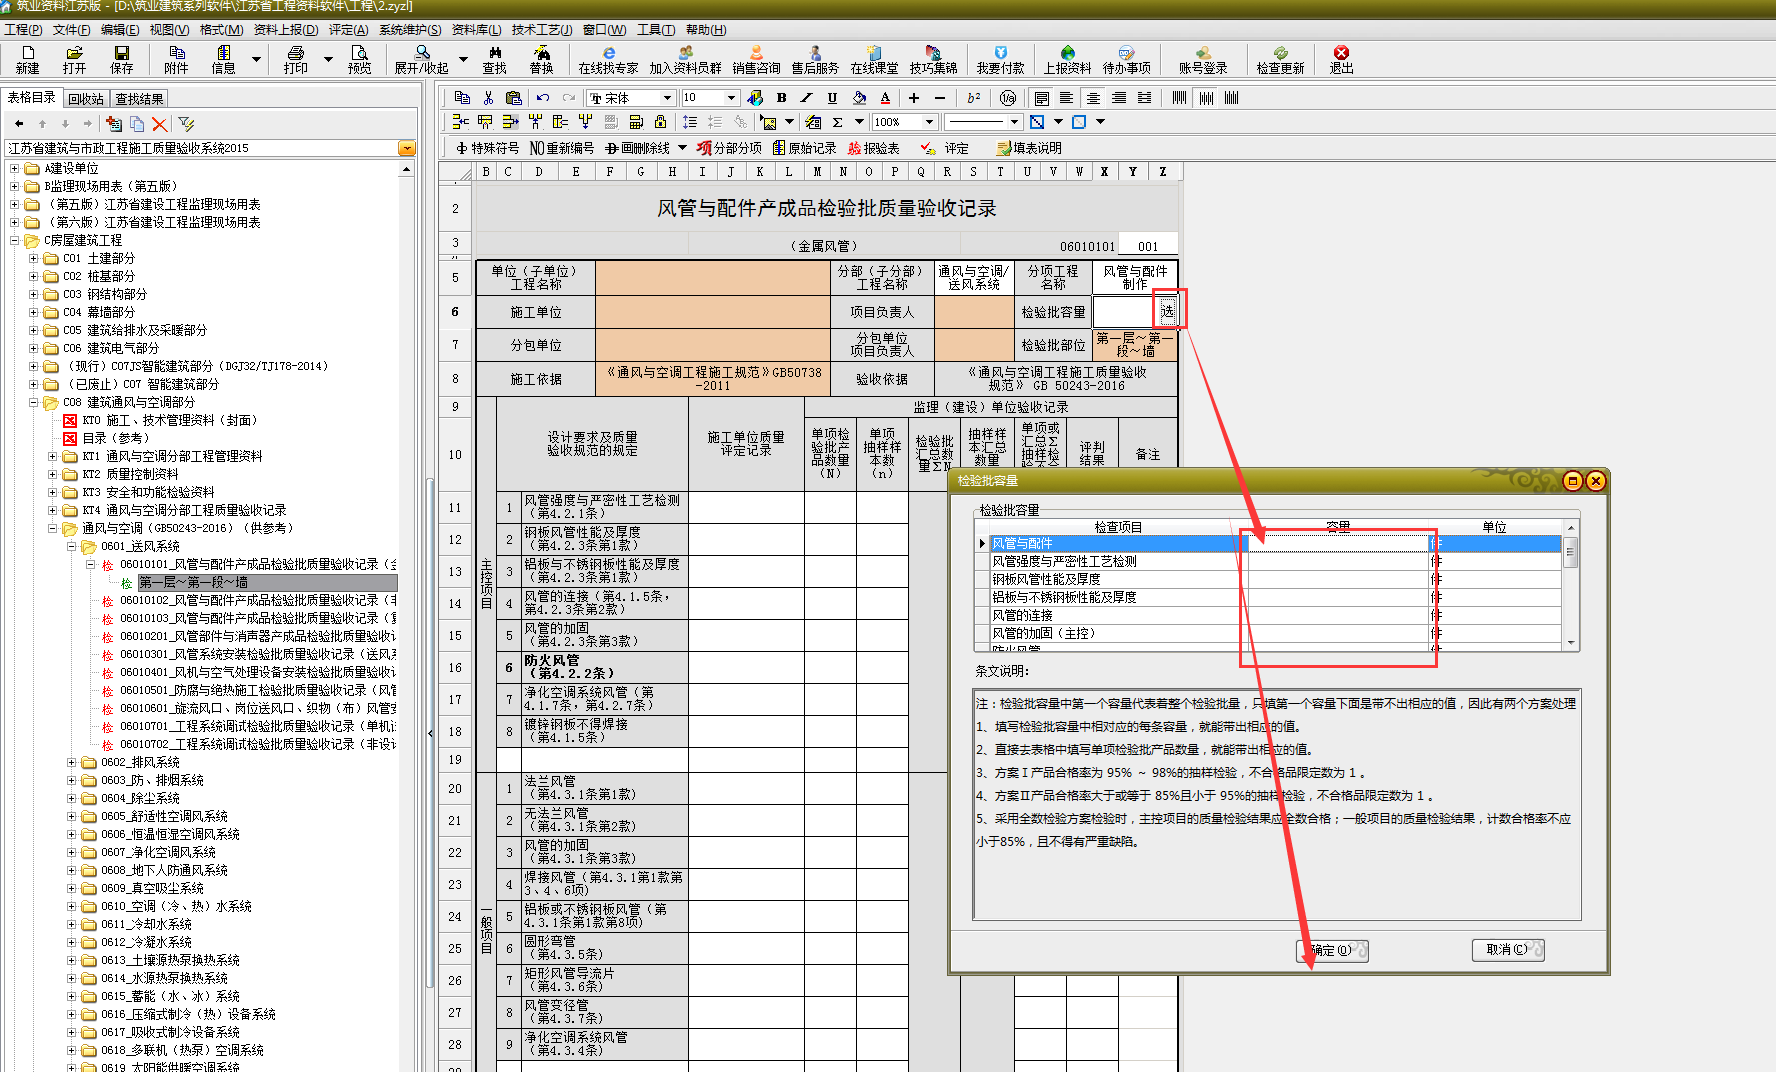Open the 帮助(H) menu
Image resolution: width=1776 pixels, height=1072 pixels.
point(706,30)
